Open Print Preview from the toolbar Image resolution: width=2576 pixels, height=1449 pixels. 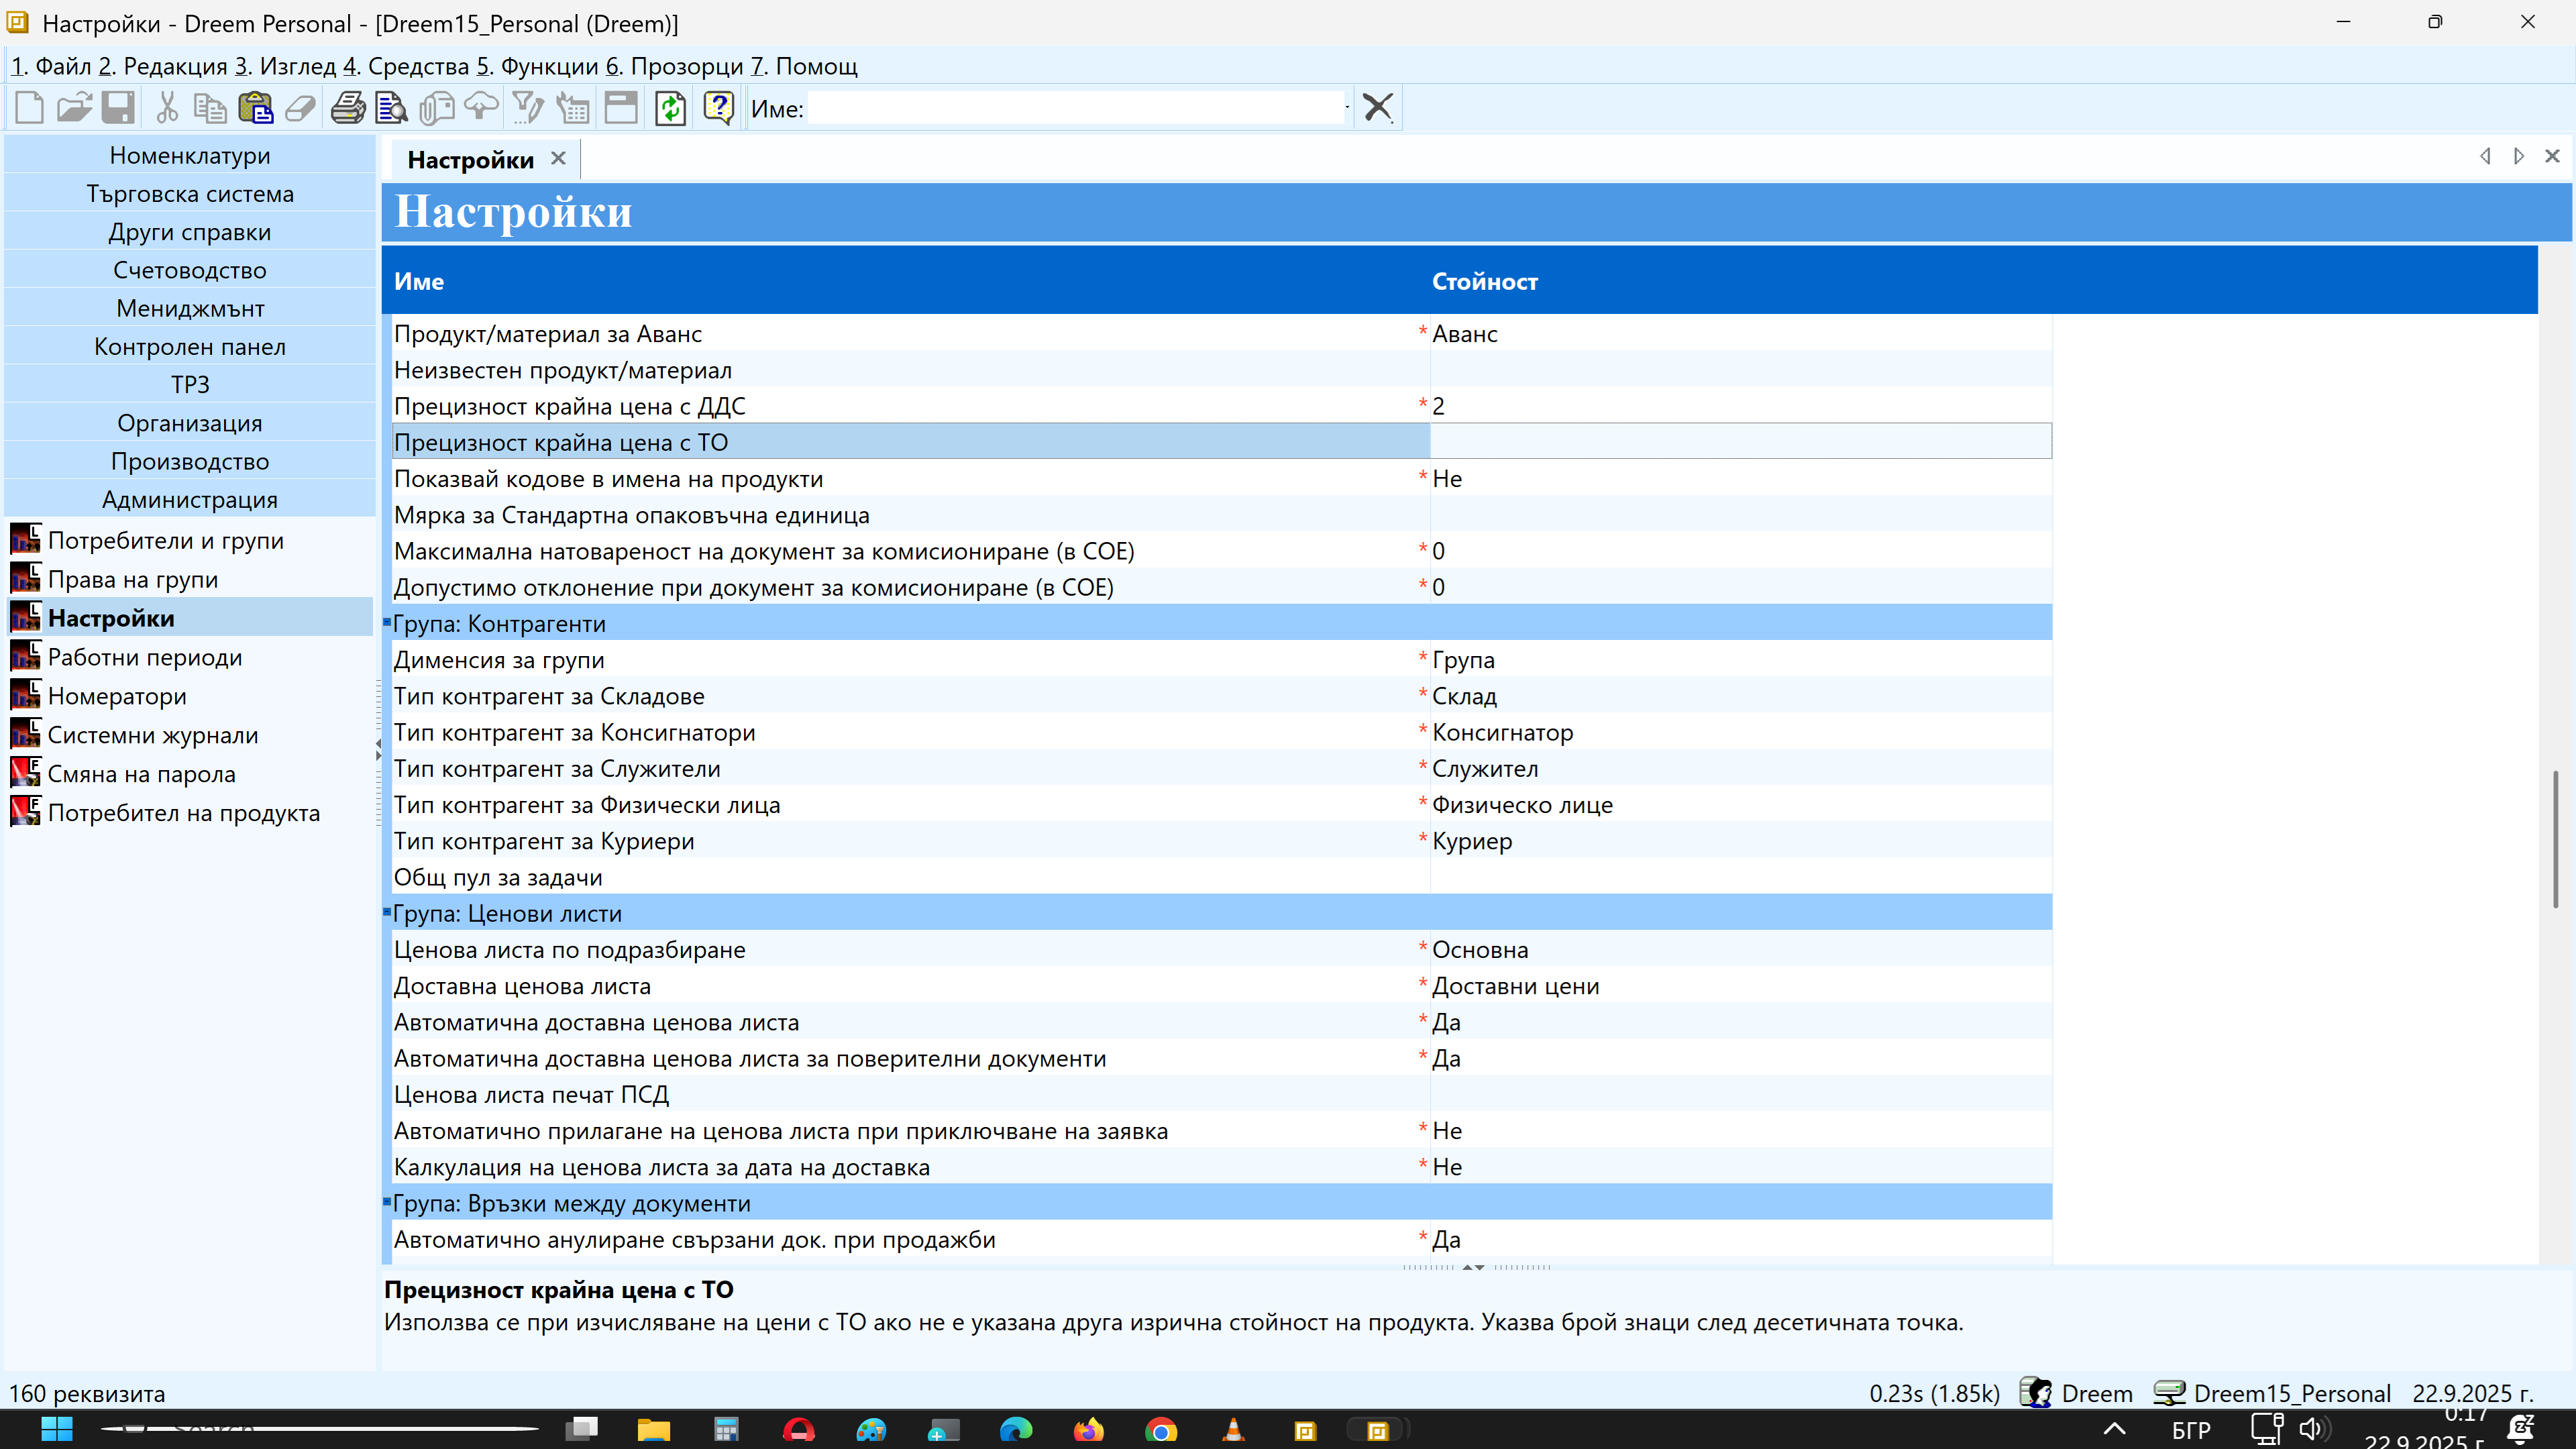[x=391, y=107]
